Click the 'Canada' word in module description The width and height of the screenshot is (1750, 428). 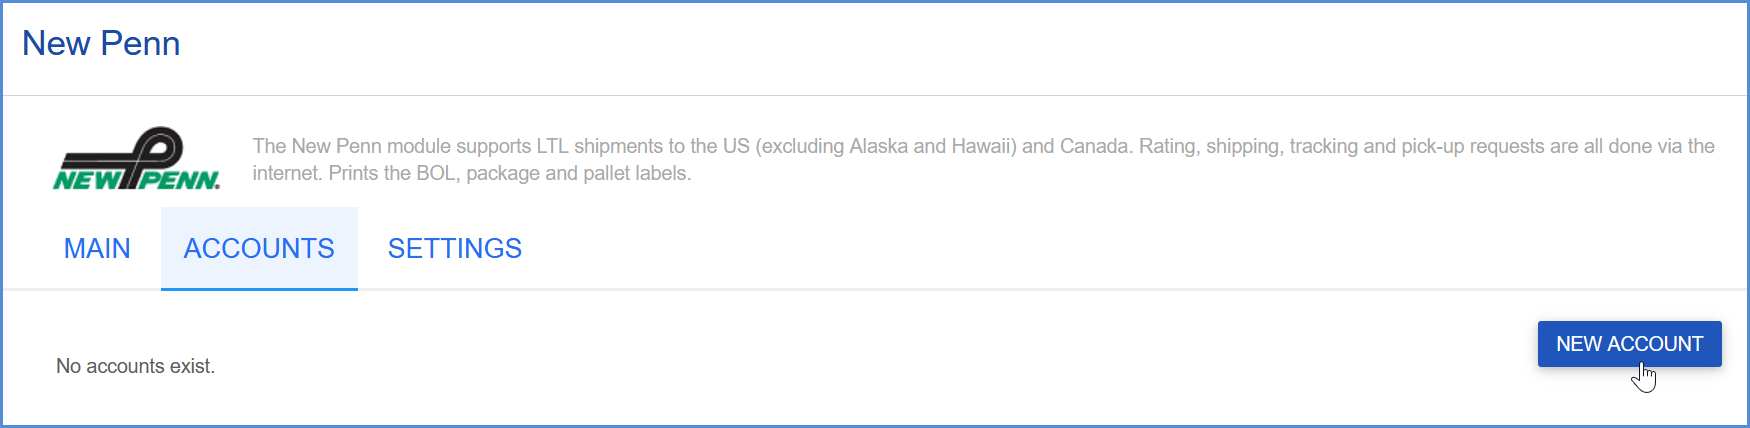1094,146
